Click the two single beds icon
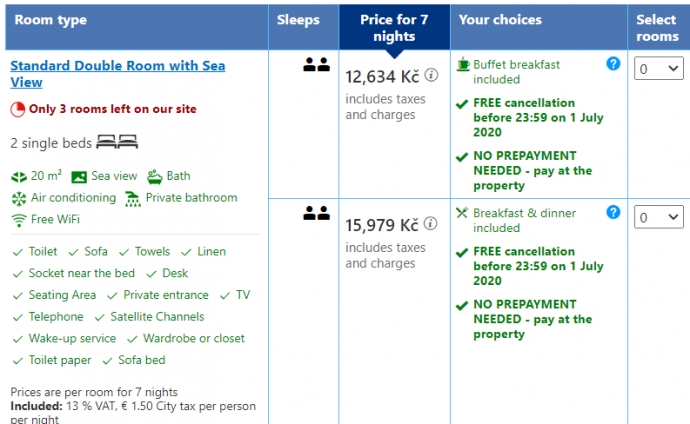This screenshot has height=424, width=690. [117, 142]
